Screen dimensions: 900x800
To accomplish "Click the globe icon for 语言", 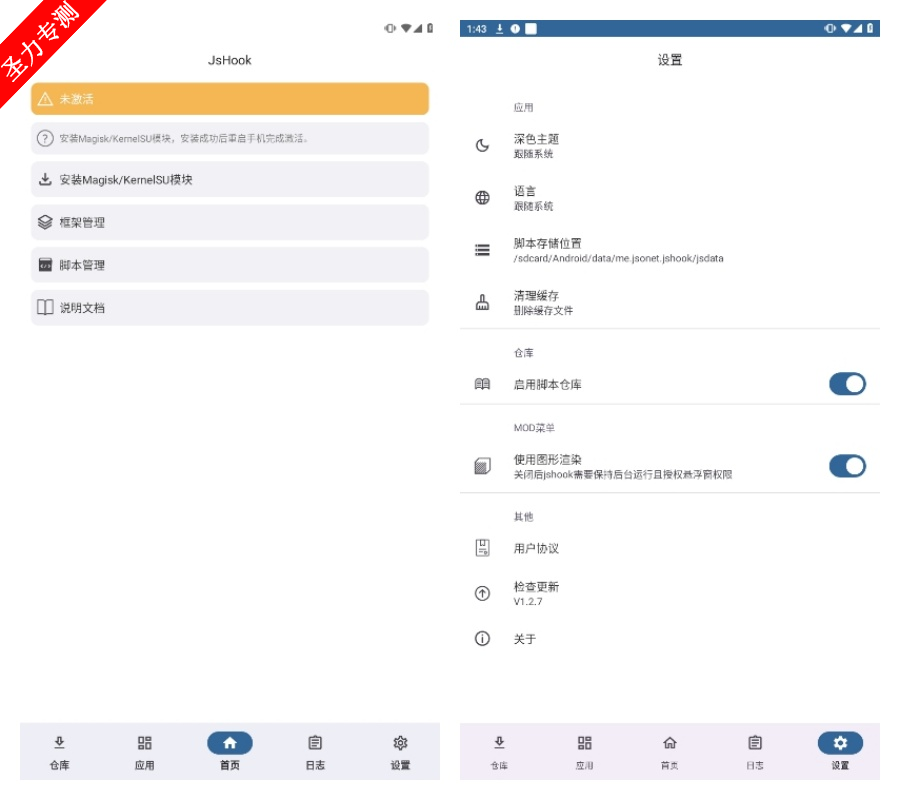I will point(482,197).
